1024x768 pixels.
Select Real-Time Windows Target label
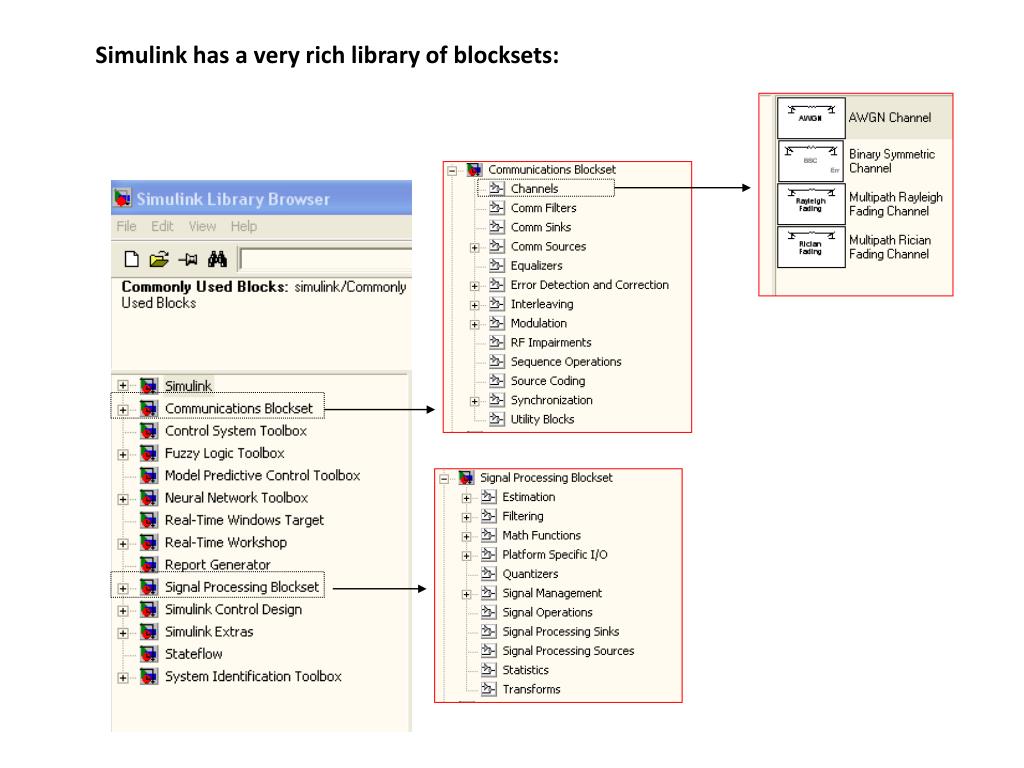pyautogui.click(x=244, y=520)
